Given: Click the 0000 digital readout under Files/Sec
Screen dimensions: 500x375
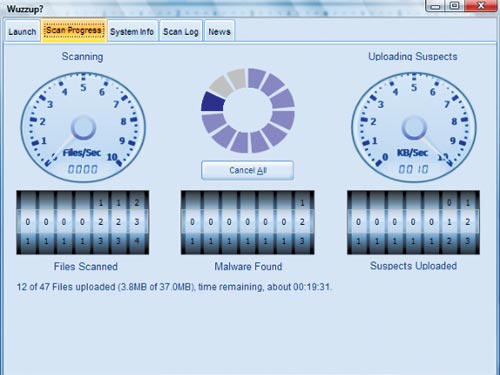Looking at the screenshot, I should [x=83, y=169].
